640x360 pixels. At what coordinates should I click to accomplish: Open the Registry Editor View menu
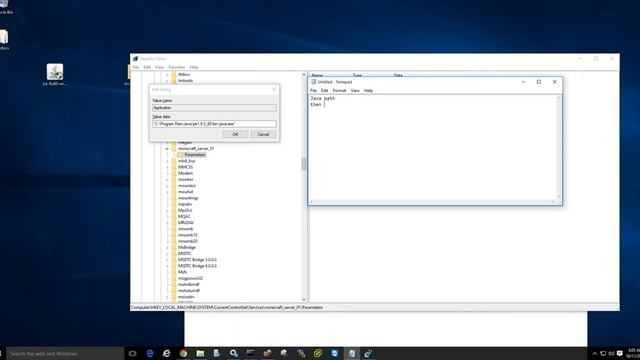159,67
